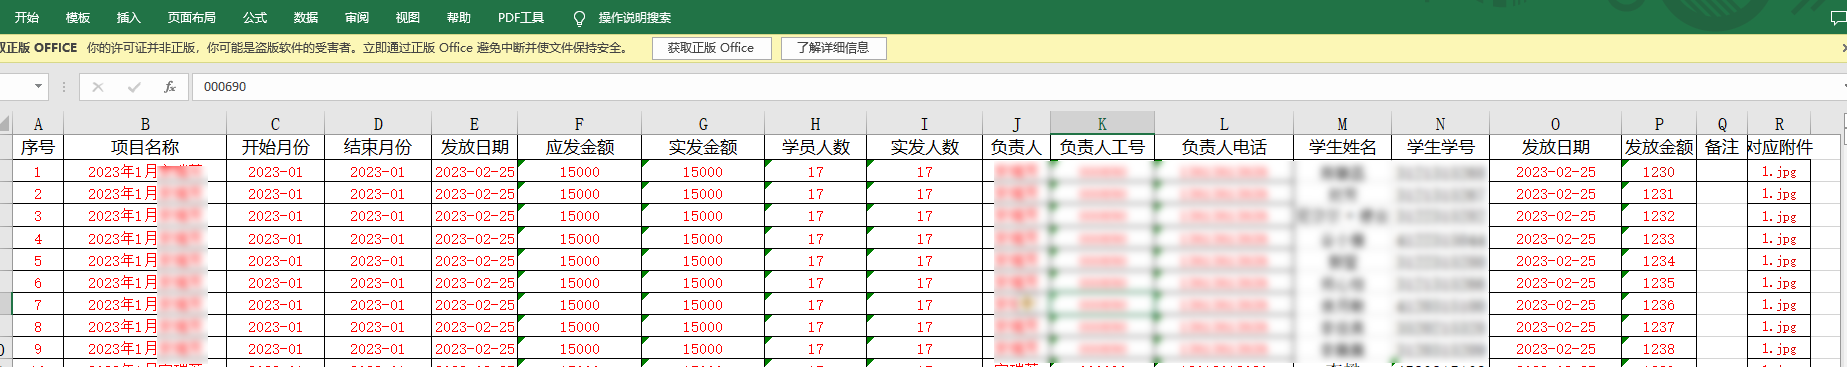Viewport: 1847px width, 367px height.
Task: Open the 数据 ribbon tab
Action: click(306, 18)
